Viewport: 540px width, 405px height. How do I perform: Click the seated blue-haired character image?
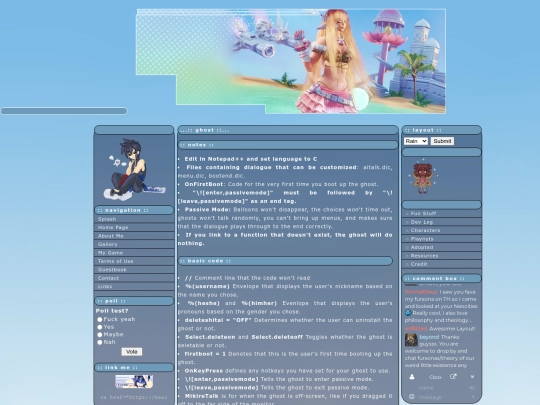click(134, 169)
